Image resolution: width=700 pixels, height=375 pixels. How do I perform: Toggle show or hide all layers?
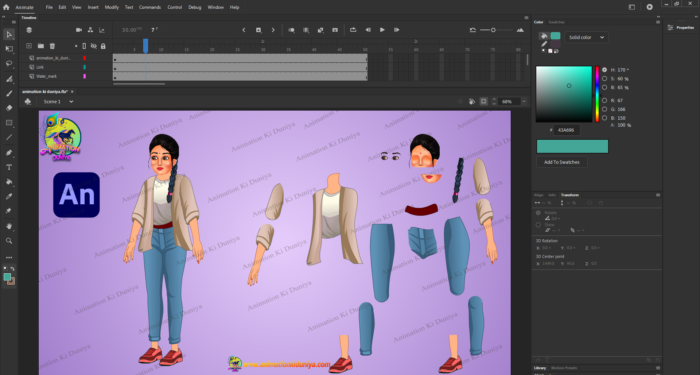point(94,46)
